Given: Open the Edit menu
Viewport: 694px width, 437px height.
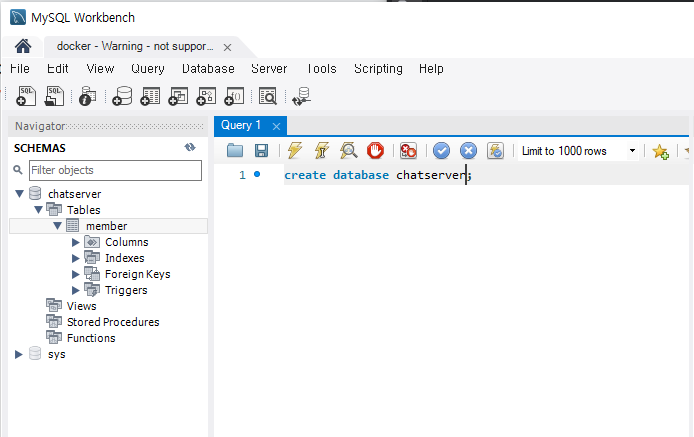Looking at the screenshot, I should coord(58,69).
